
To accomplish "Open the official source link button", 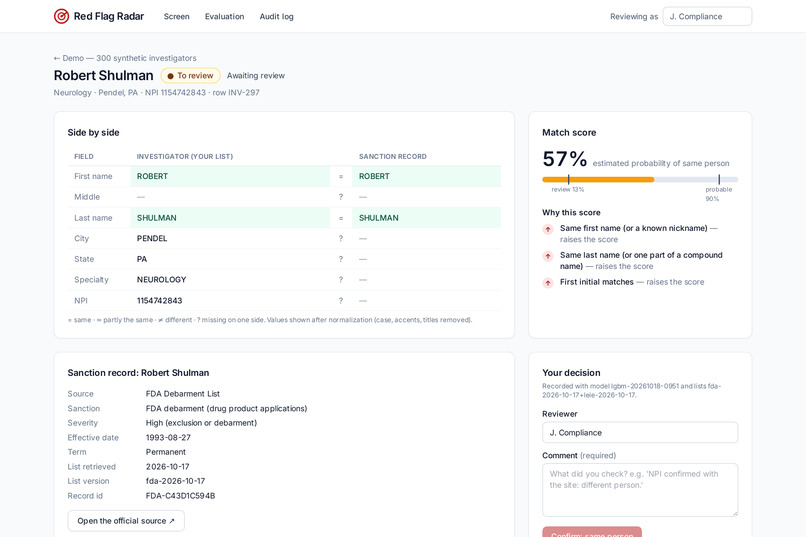I will pyautogui.click(x=126, y=521).
